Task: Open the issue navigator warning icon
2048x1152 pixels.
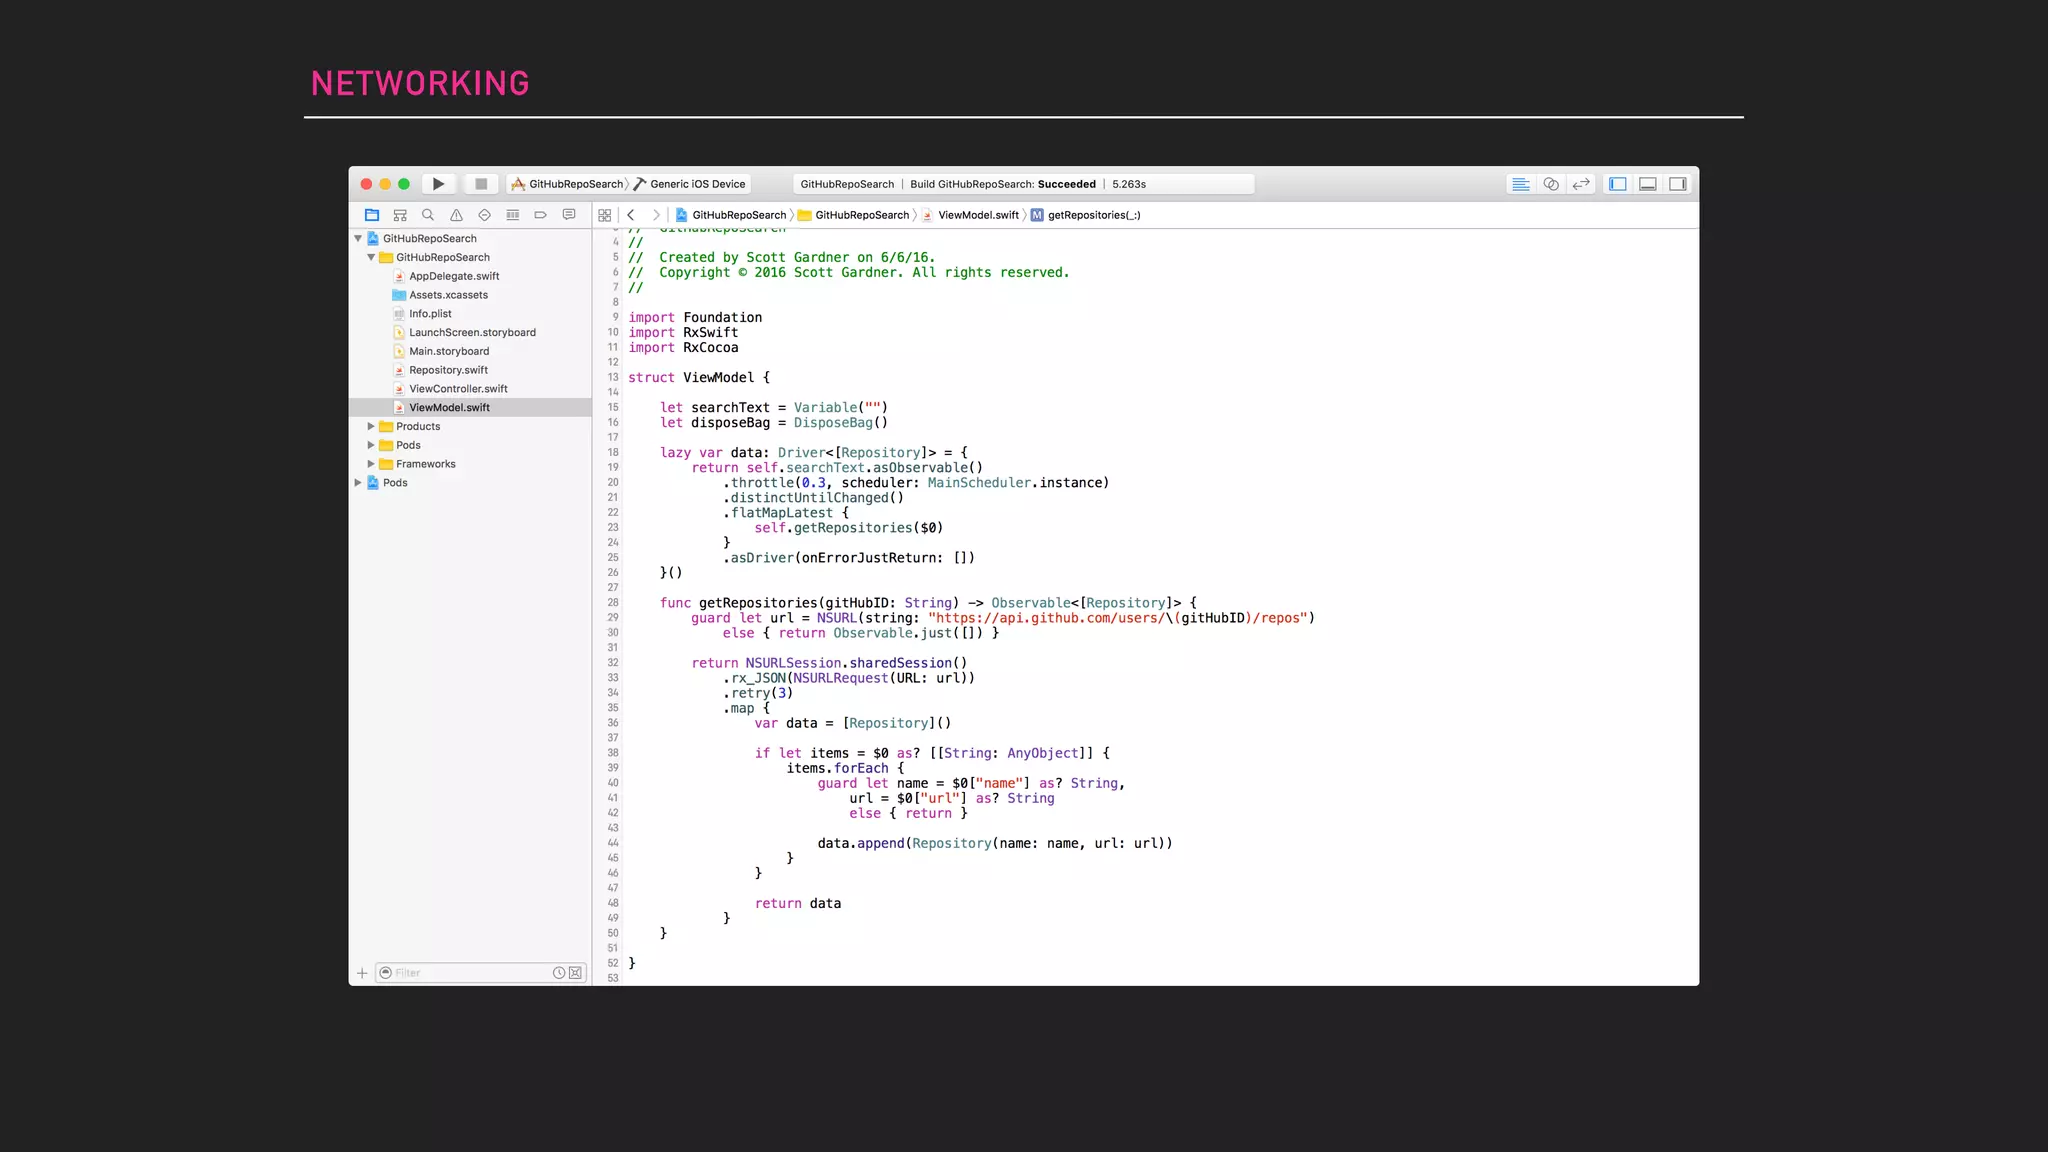Action: [456, 215]
